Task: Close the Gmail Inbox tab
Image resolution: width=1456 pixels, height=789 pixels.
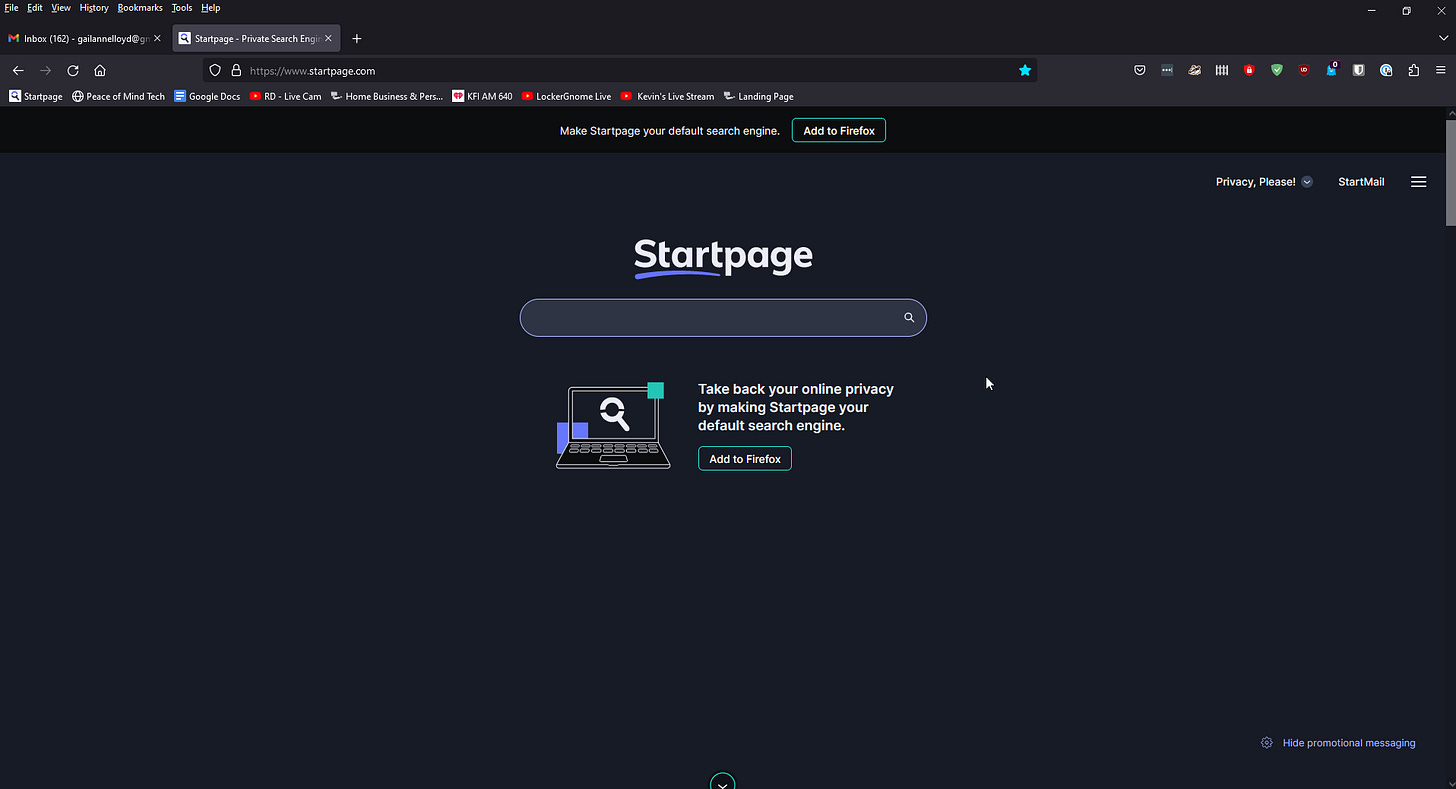Action: 157,38
